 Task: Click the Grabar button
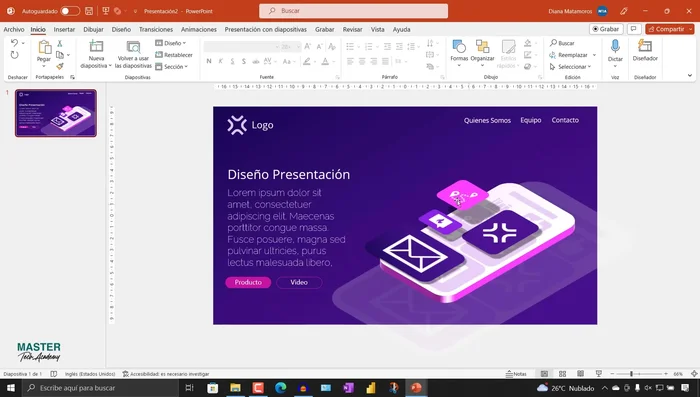point(606,29)
